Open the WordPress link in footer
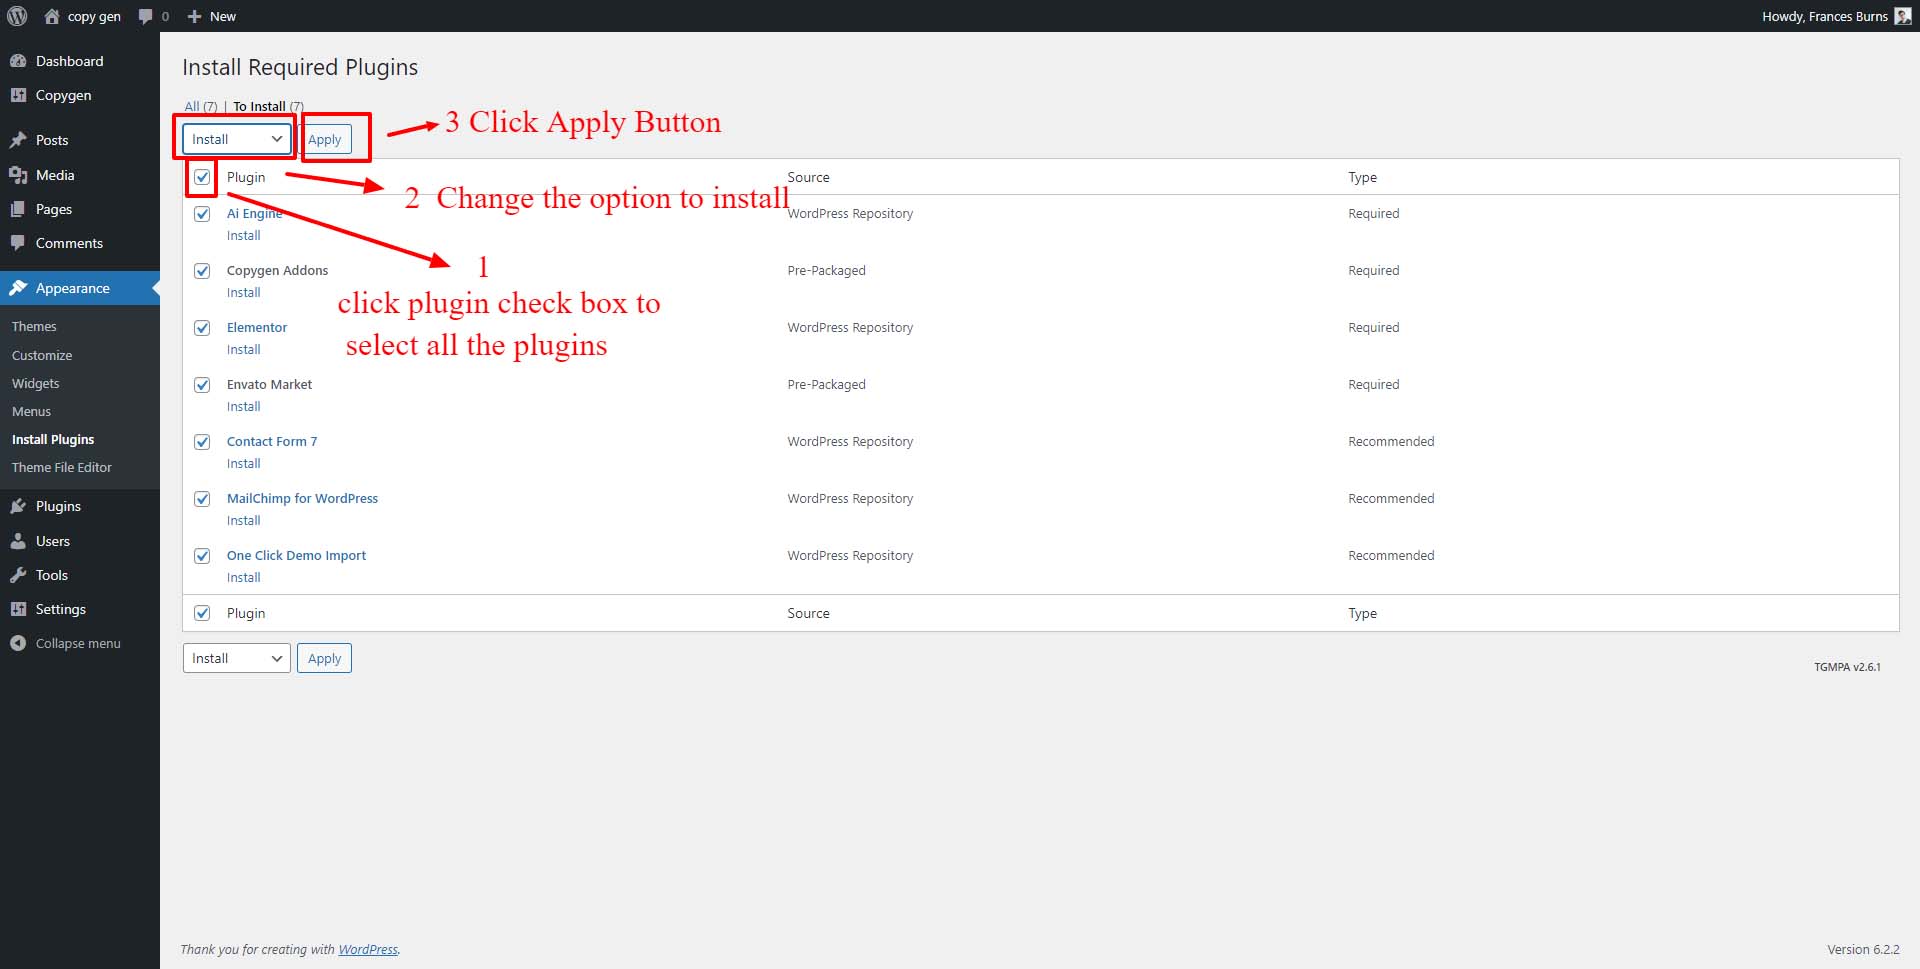1920x969 pixels. point(368,949)
